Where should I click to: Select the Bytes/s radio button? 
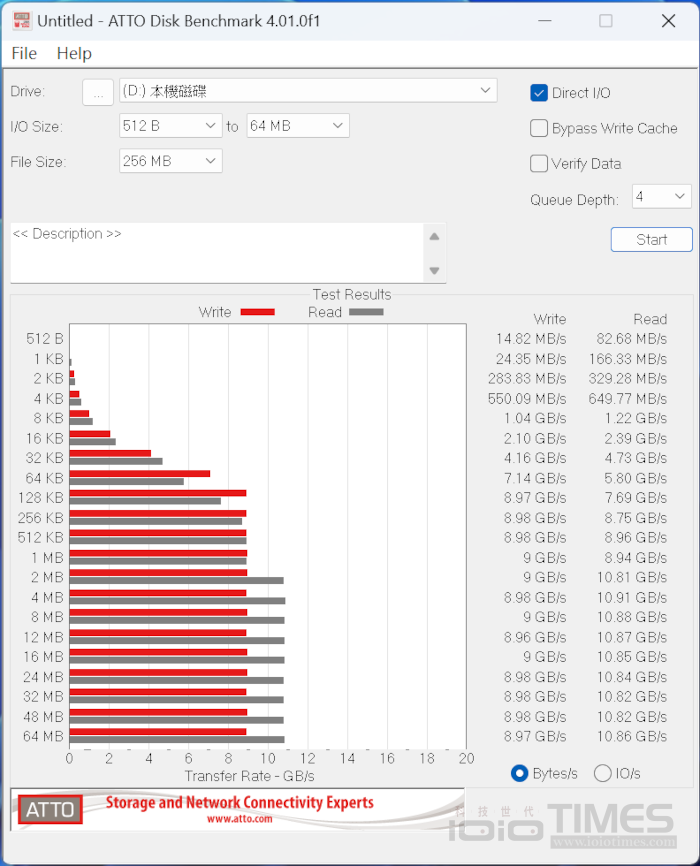pyautogui.click(x=519, y=773)
